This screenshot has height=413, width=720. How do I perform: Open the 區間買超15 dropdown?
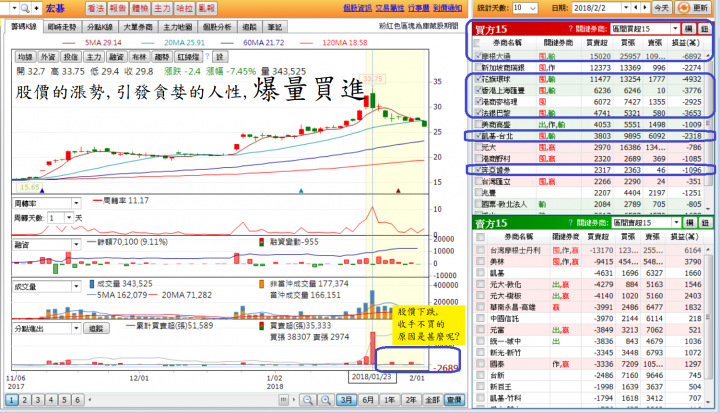pos(675,29)
